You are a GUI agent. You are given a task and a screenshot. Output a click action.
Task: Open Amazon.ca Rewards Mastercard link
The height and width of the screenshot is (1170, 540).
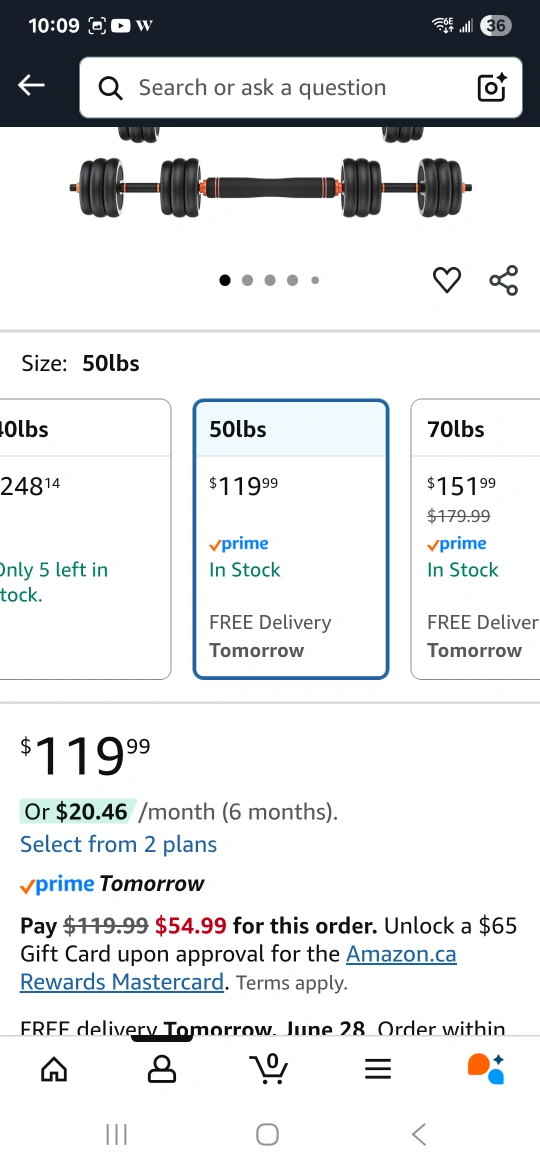point(238,968)
